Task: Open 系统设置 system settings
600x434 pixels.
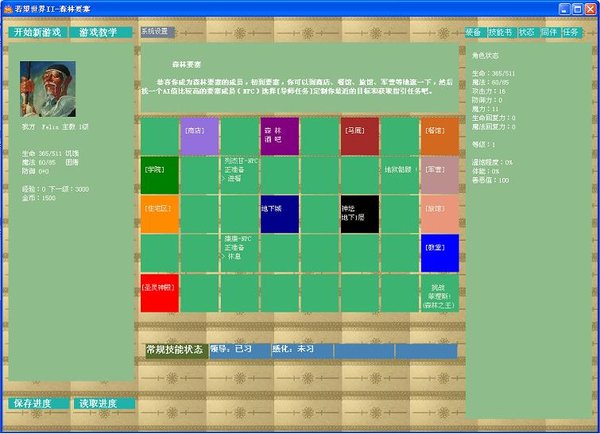Action: 158,32
